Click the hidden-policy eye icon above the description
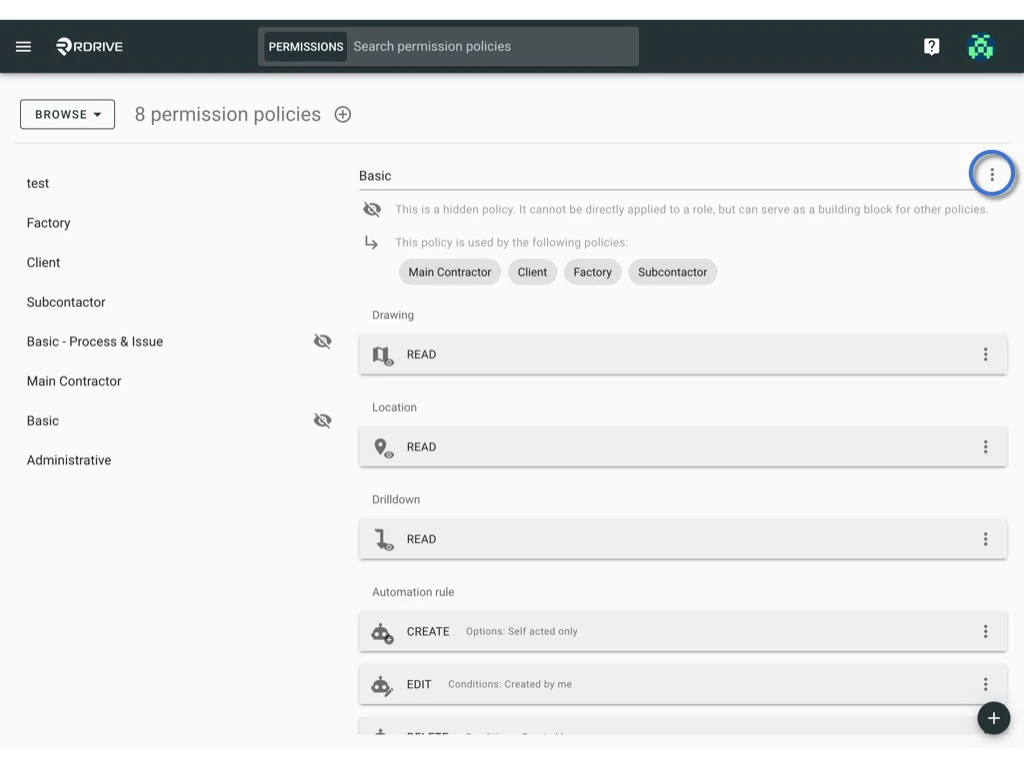 [x=372, y=209]
